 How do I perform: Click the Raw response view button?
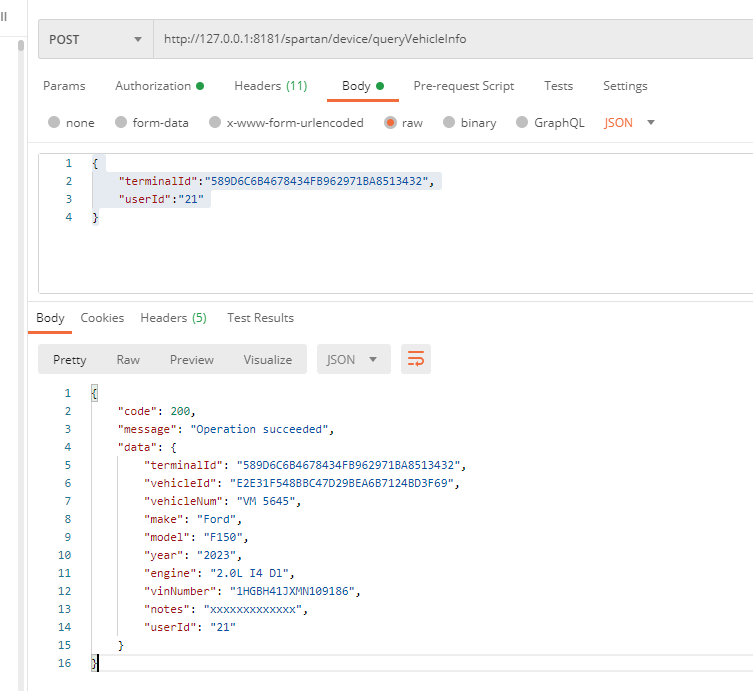coord(128,360)
